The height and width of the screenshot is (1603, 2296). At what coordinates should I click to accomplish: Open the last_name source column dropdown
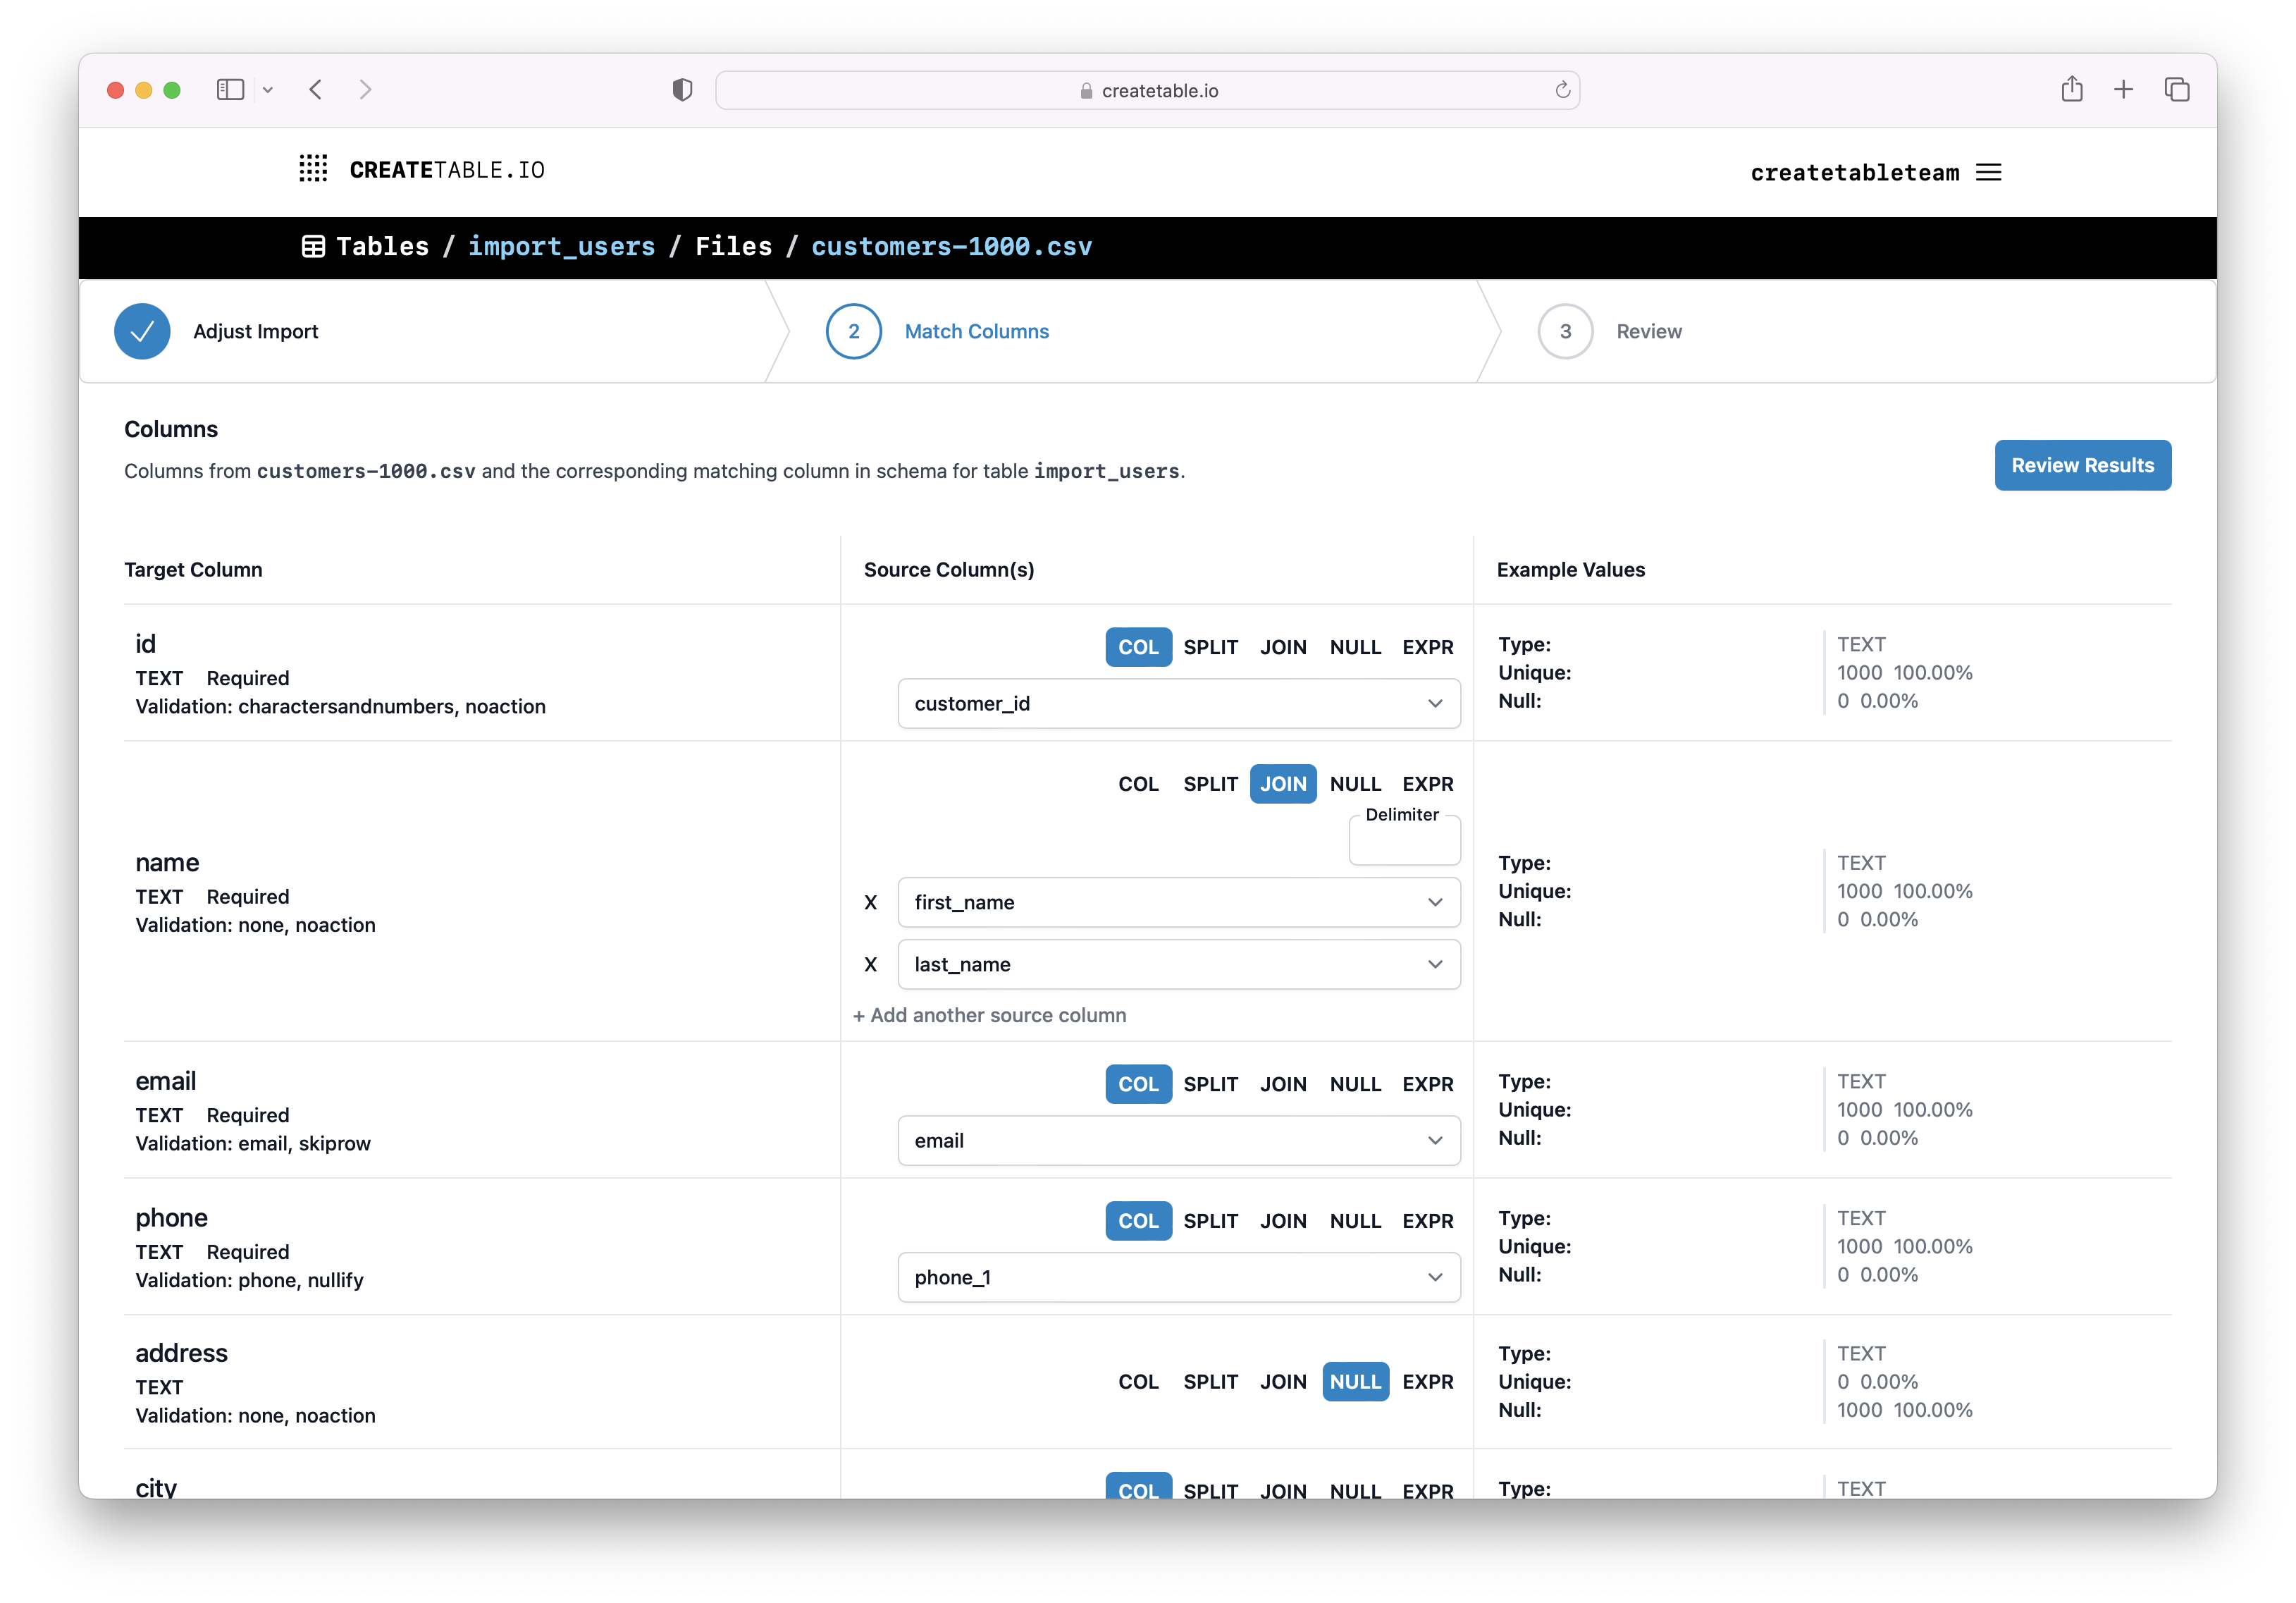click(1179, 965)
